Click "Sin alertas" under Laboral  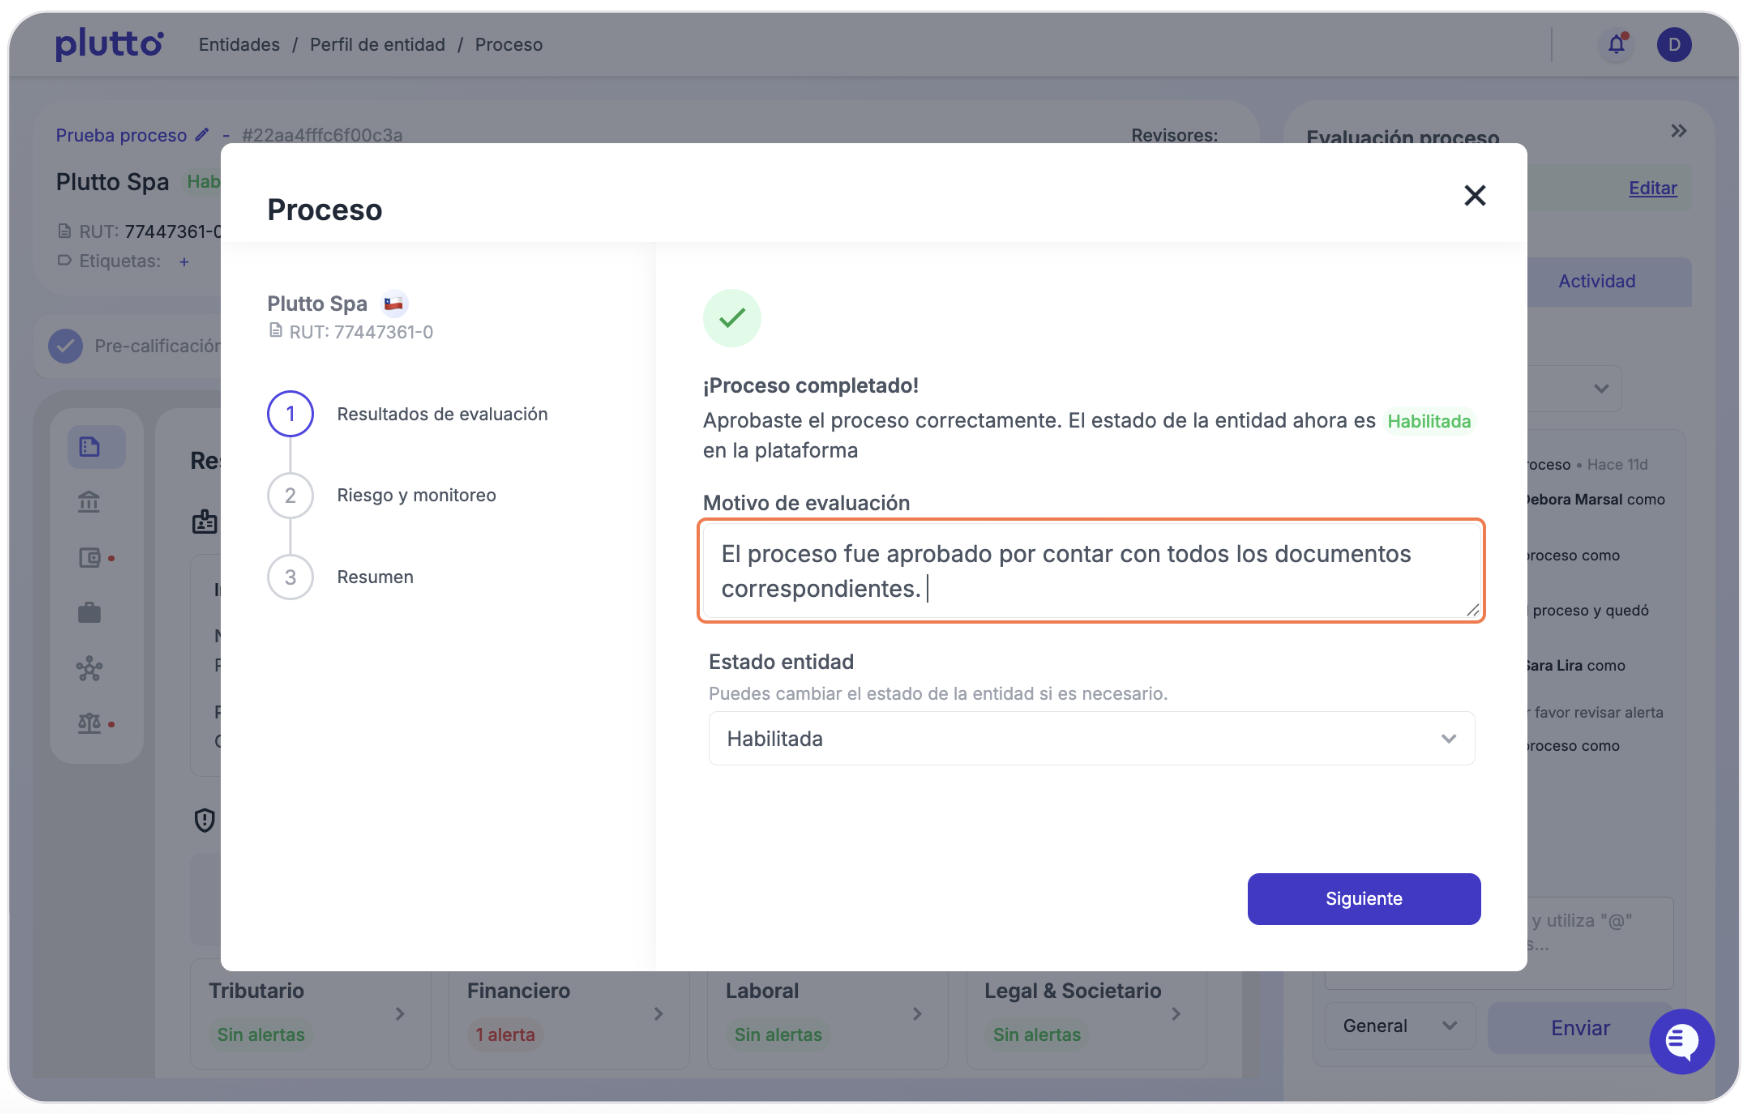coord(778,1035)
